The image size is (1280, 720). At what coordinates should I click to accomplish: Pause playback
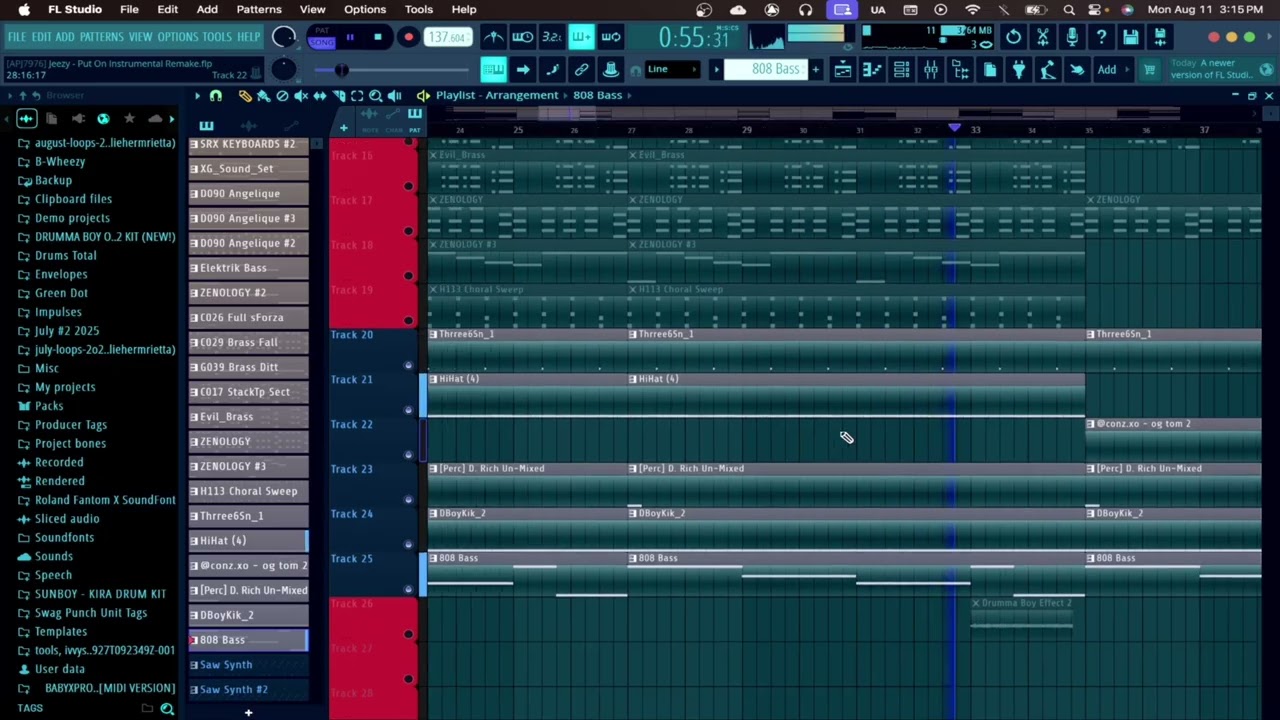pyautogui.click(x=350, y=37)
